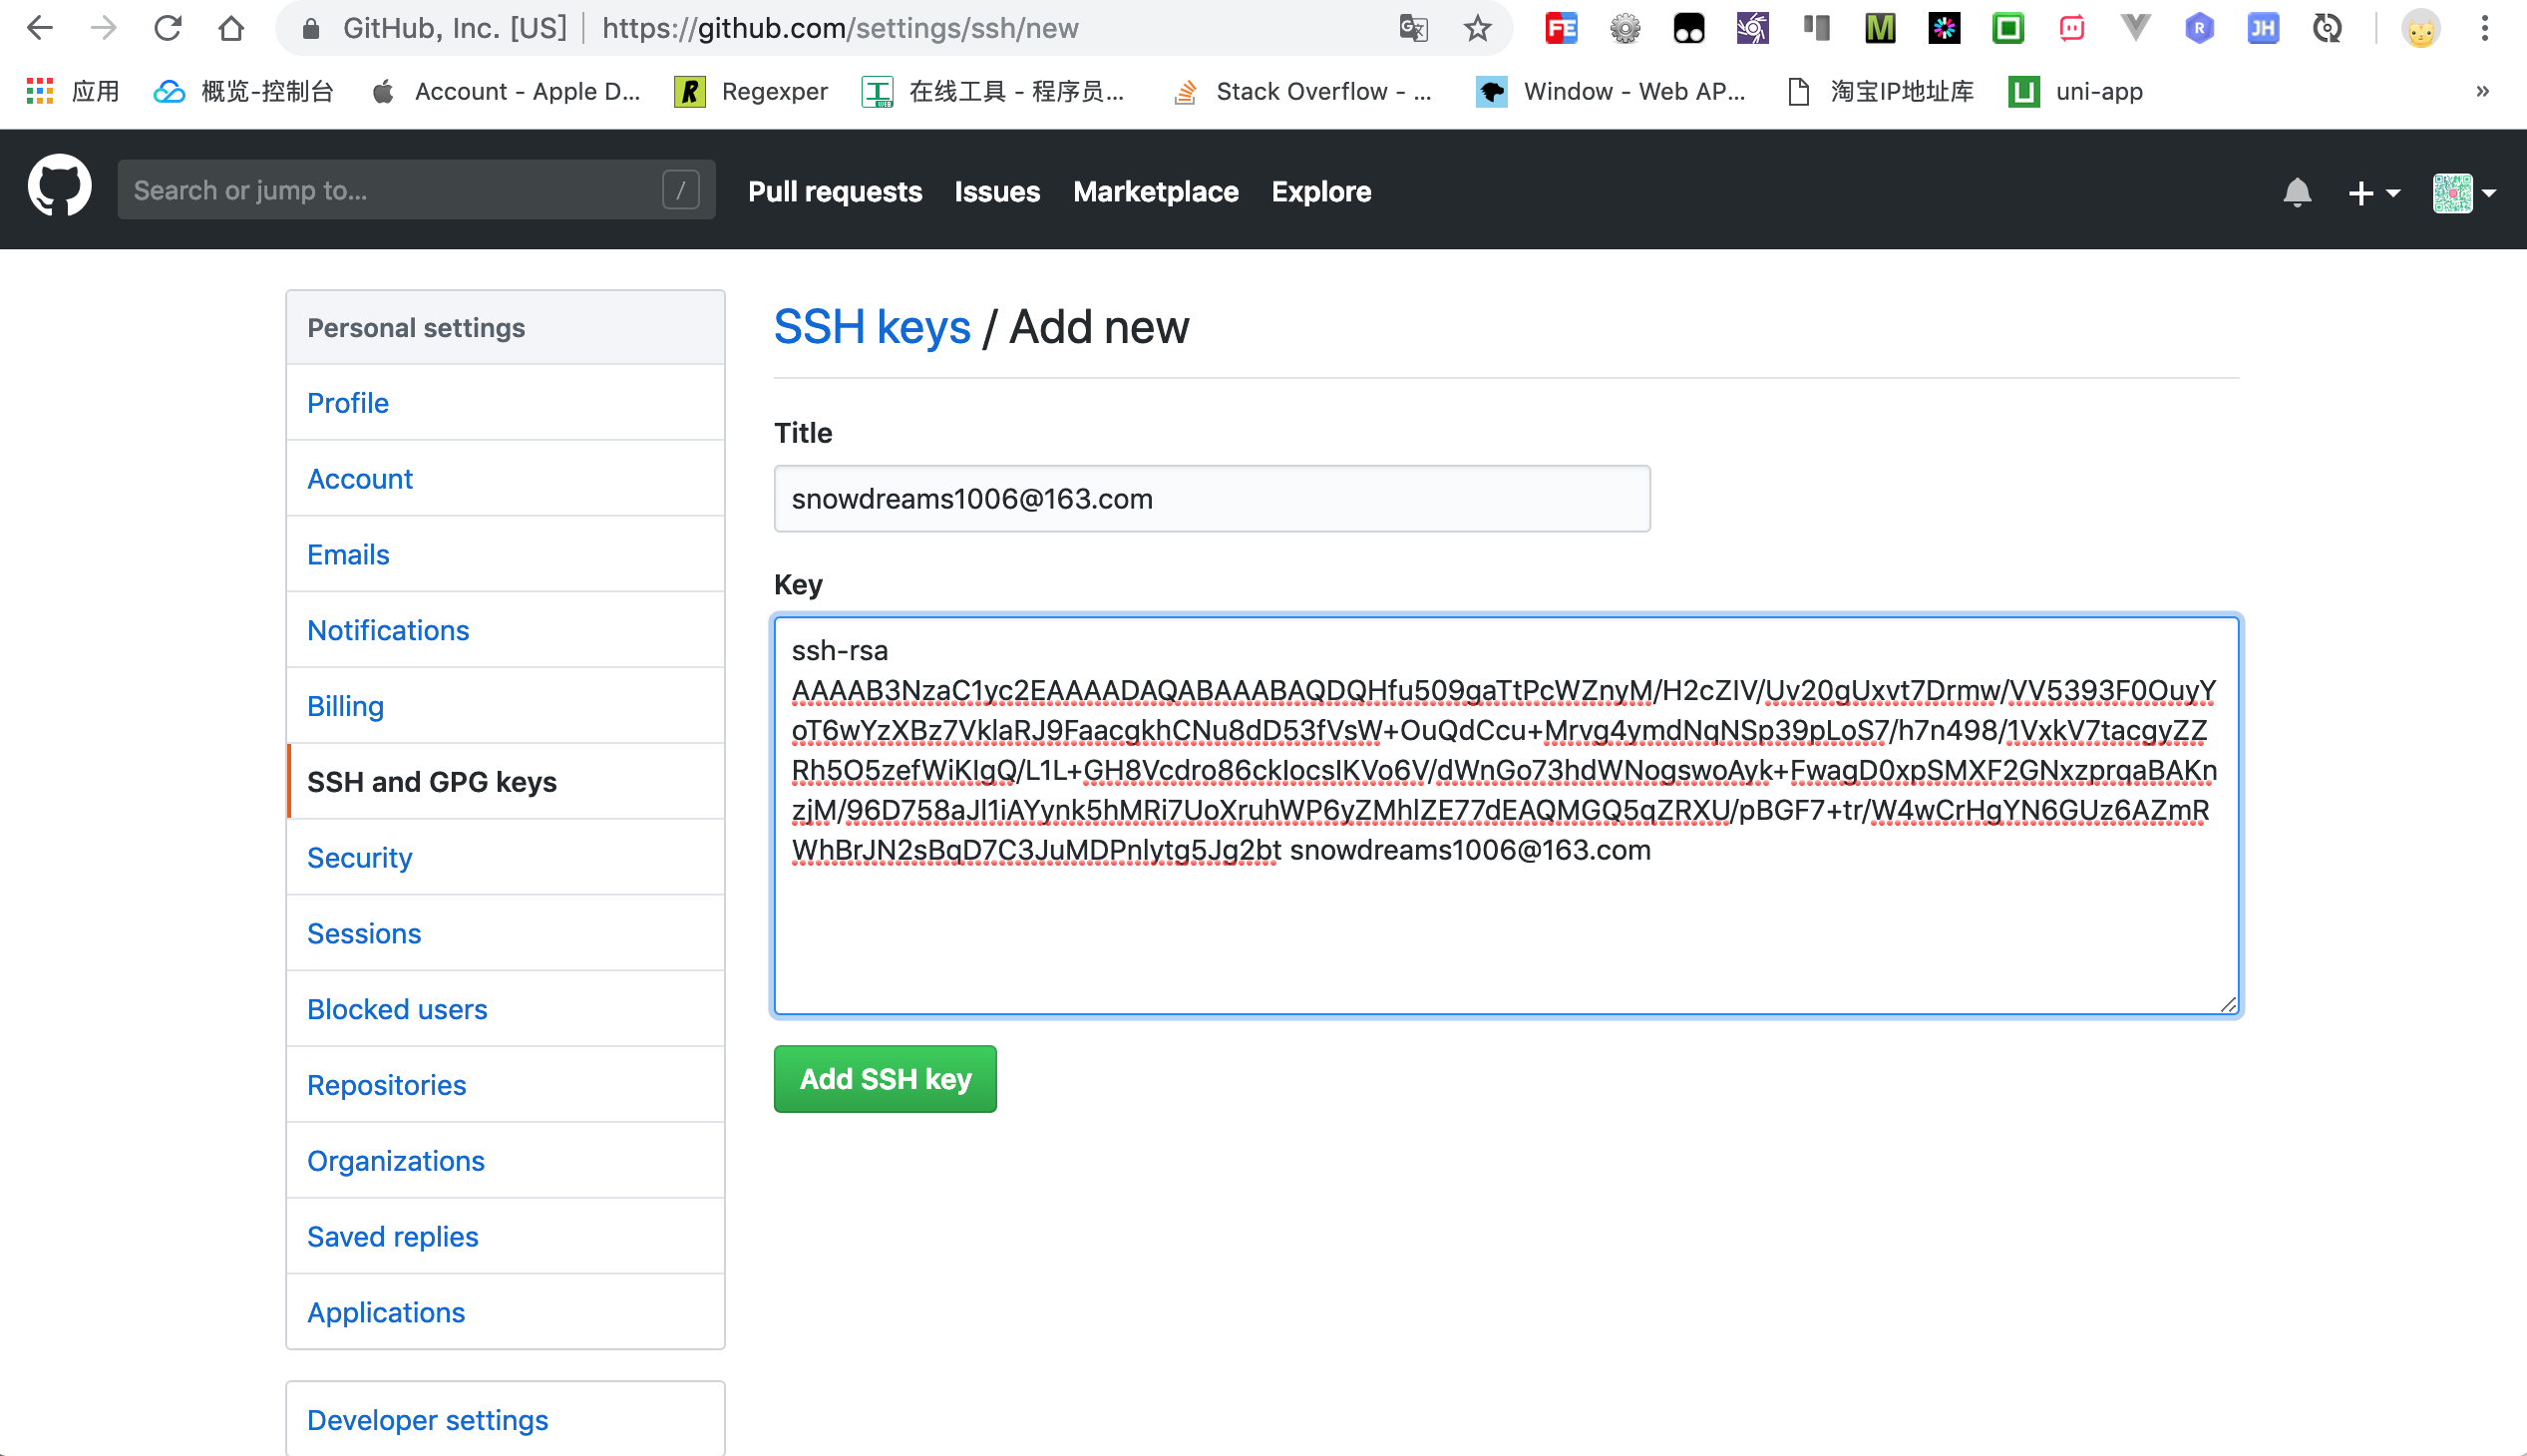Click the SSH and GPG keys tab

(x=431, y=781)
